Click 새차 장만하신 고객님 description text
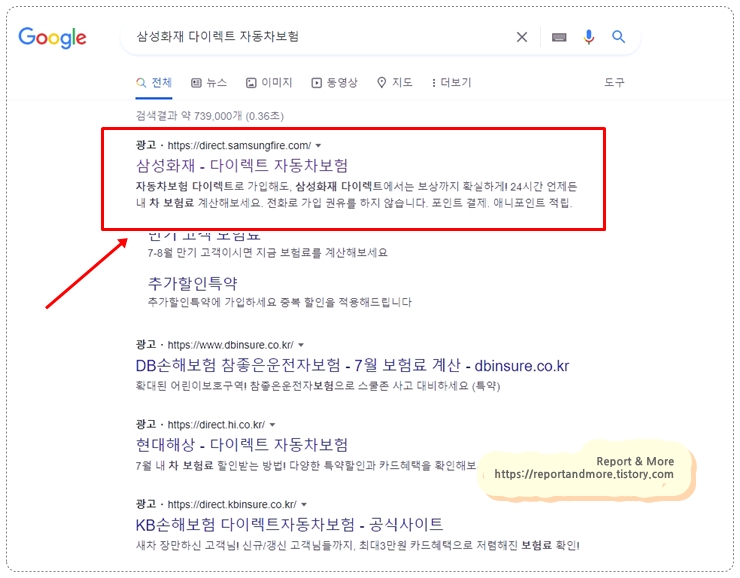740x578 pixels. coord(357,545)
